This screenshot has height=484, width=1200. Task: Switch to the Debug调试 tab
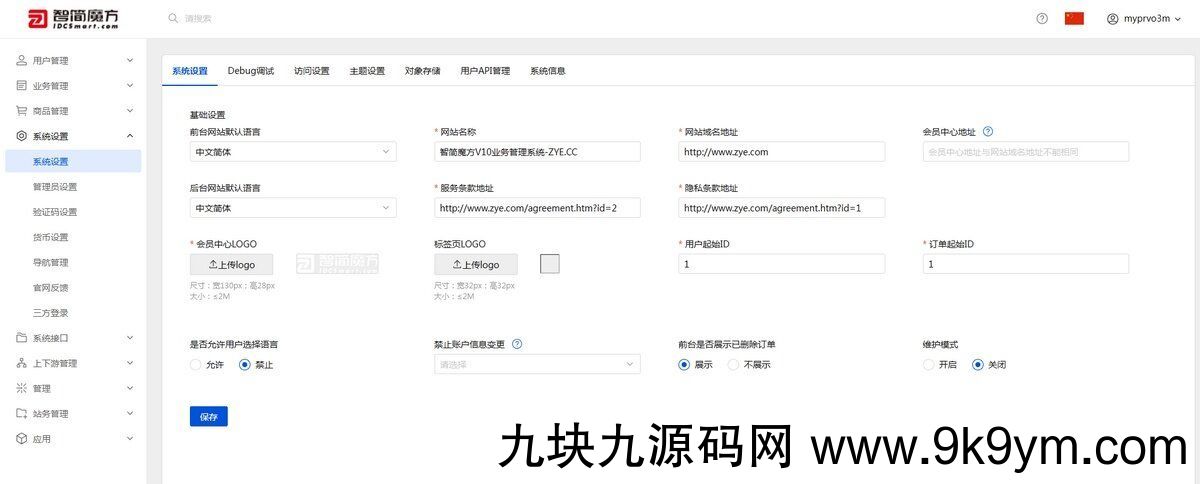tap(250, 71)
